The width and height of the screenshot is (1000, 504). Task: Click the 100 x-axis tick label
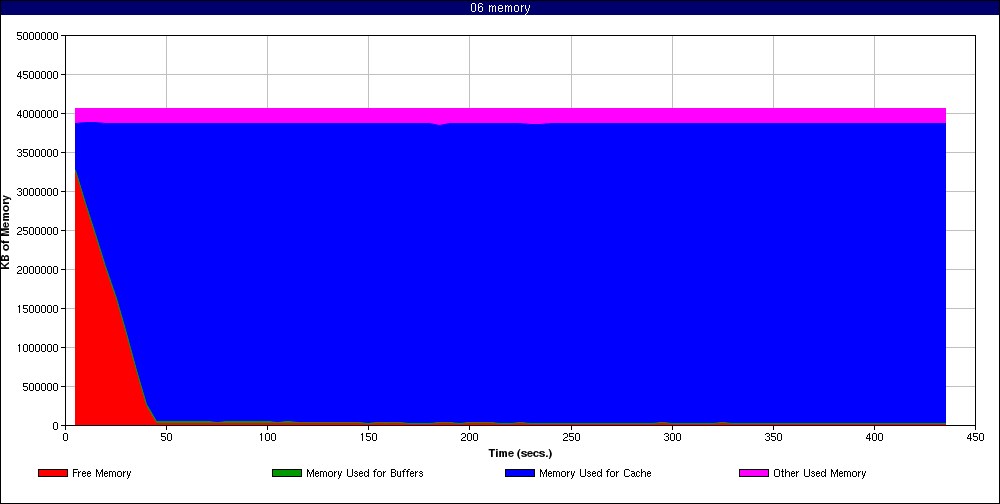tap(267, 437)
